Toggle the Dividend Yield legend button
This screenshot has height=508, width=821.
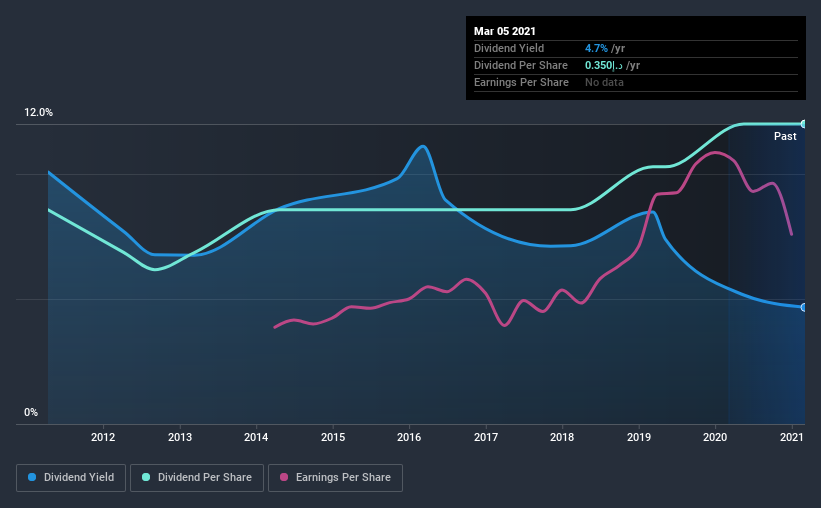[71, 478]
